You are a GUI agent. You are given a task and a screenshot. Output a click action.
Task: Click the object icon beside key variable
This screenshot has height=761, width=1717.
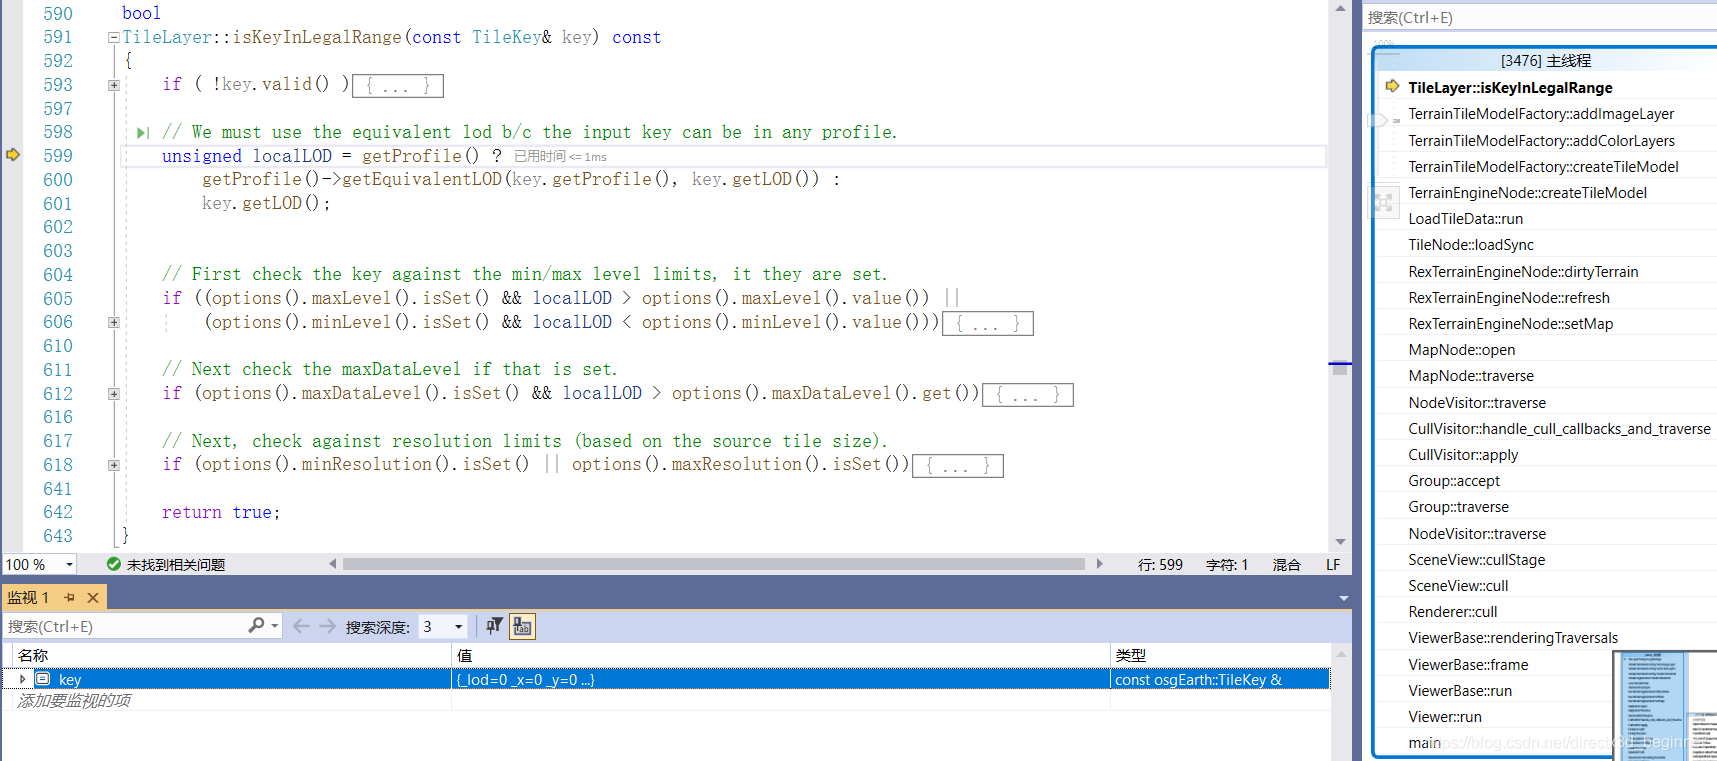[43, 679]
